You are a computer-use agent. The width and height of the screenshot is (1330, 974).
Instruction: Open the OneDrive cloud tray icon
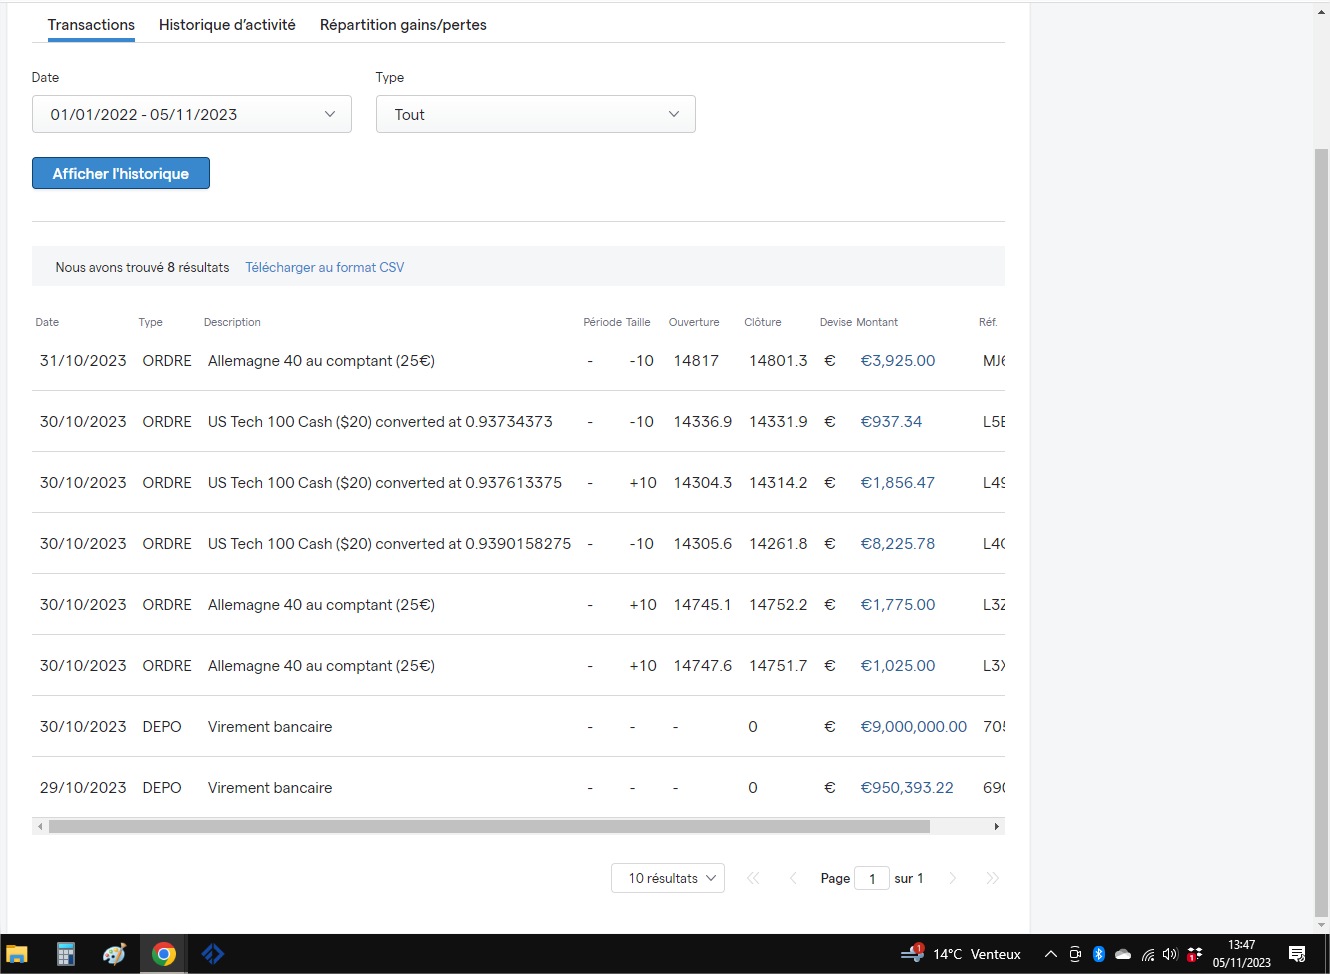pos(1123,954)
